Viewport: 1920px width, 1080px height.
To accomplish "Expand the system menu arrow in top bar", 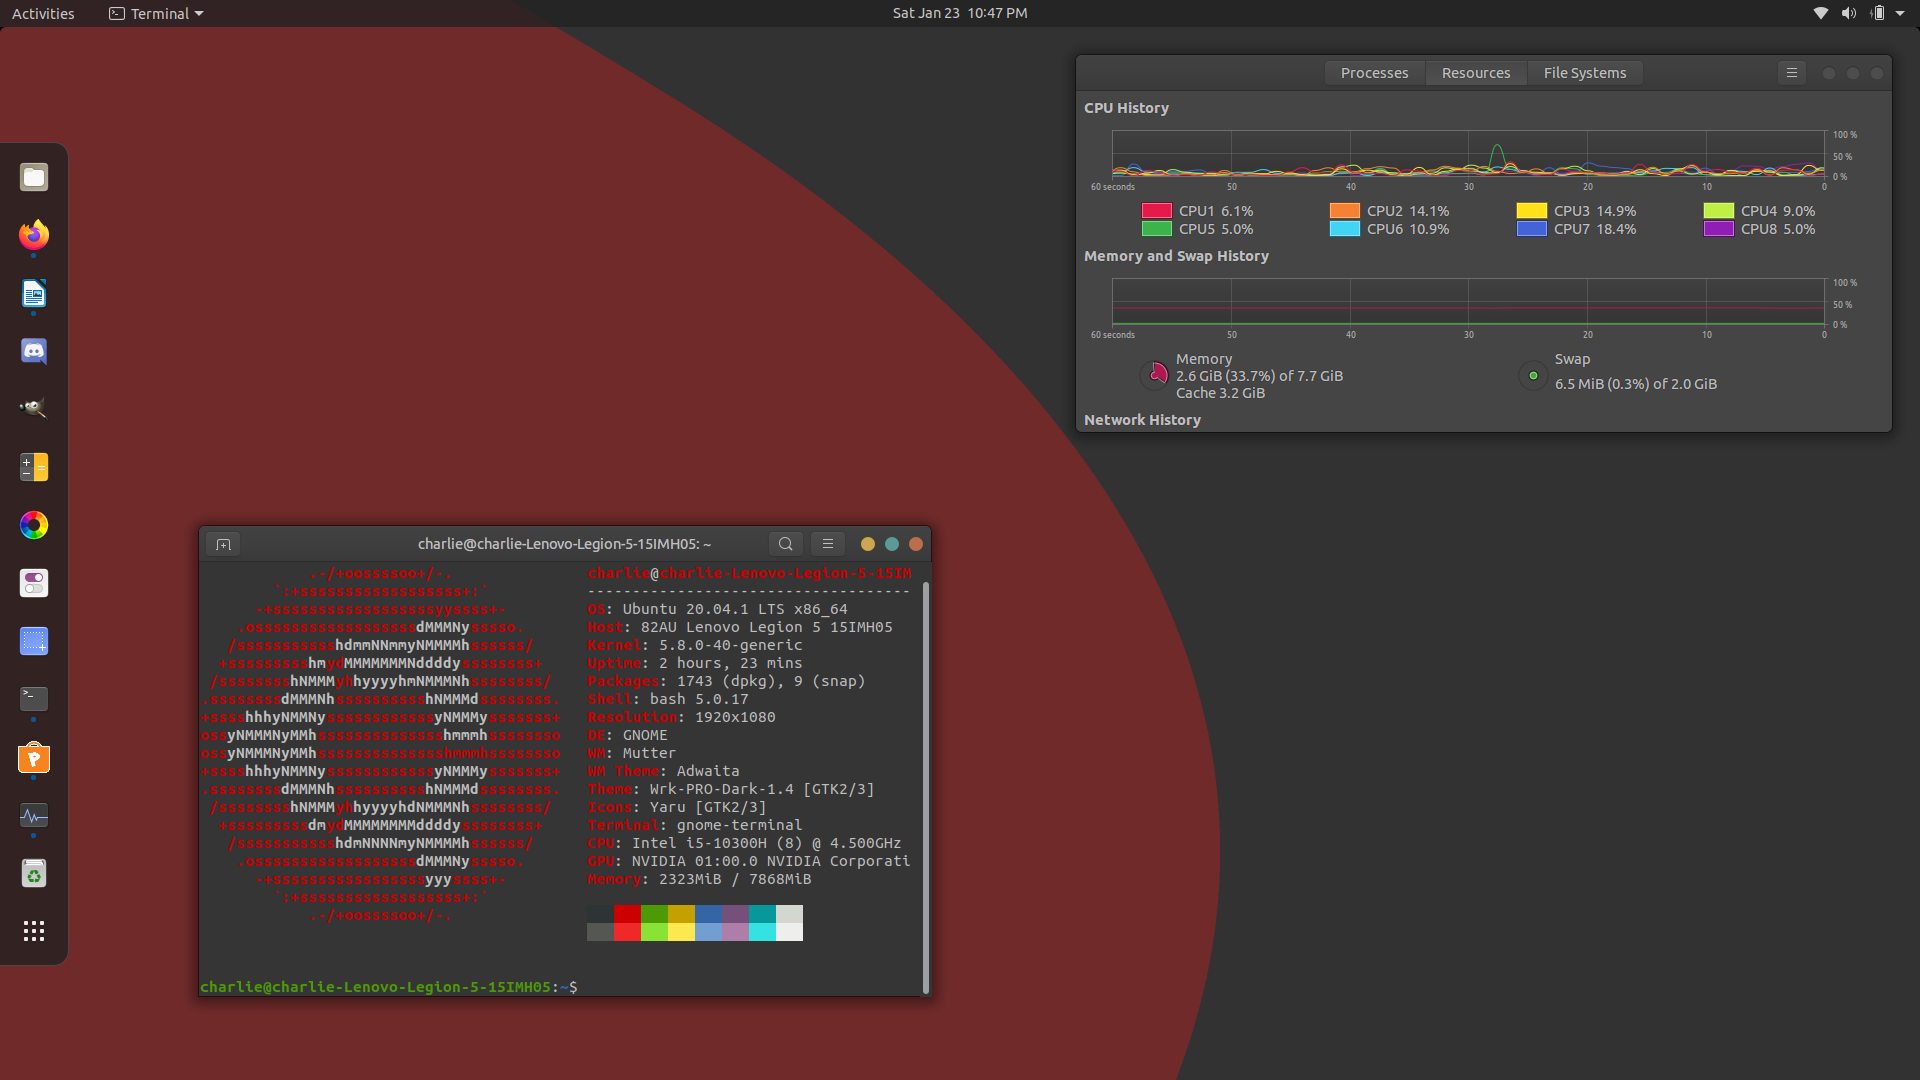I will click(1900, 13).
